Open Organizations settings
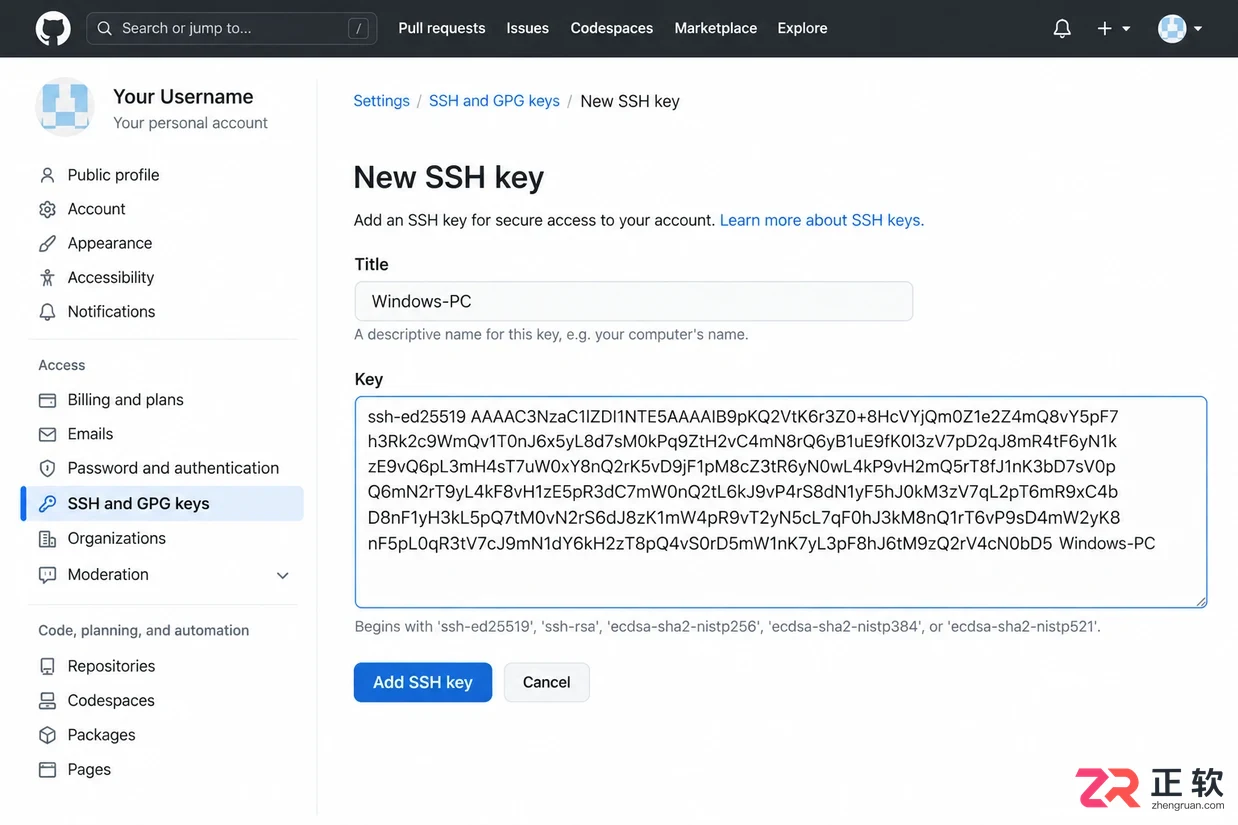This screenshot has width=1238, height=825. coord(116,538)
